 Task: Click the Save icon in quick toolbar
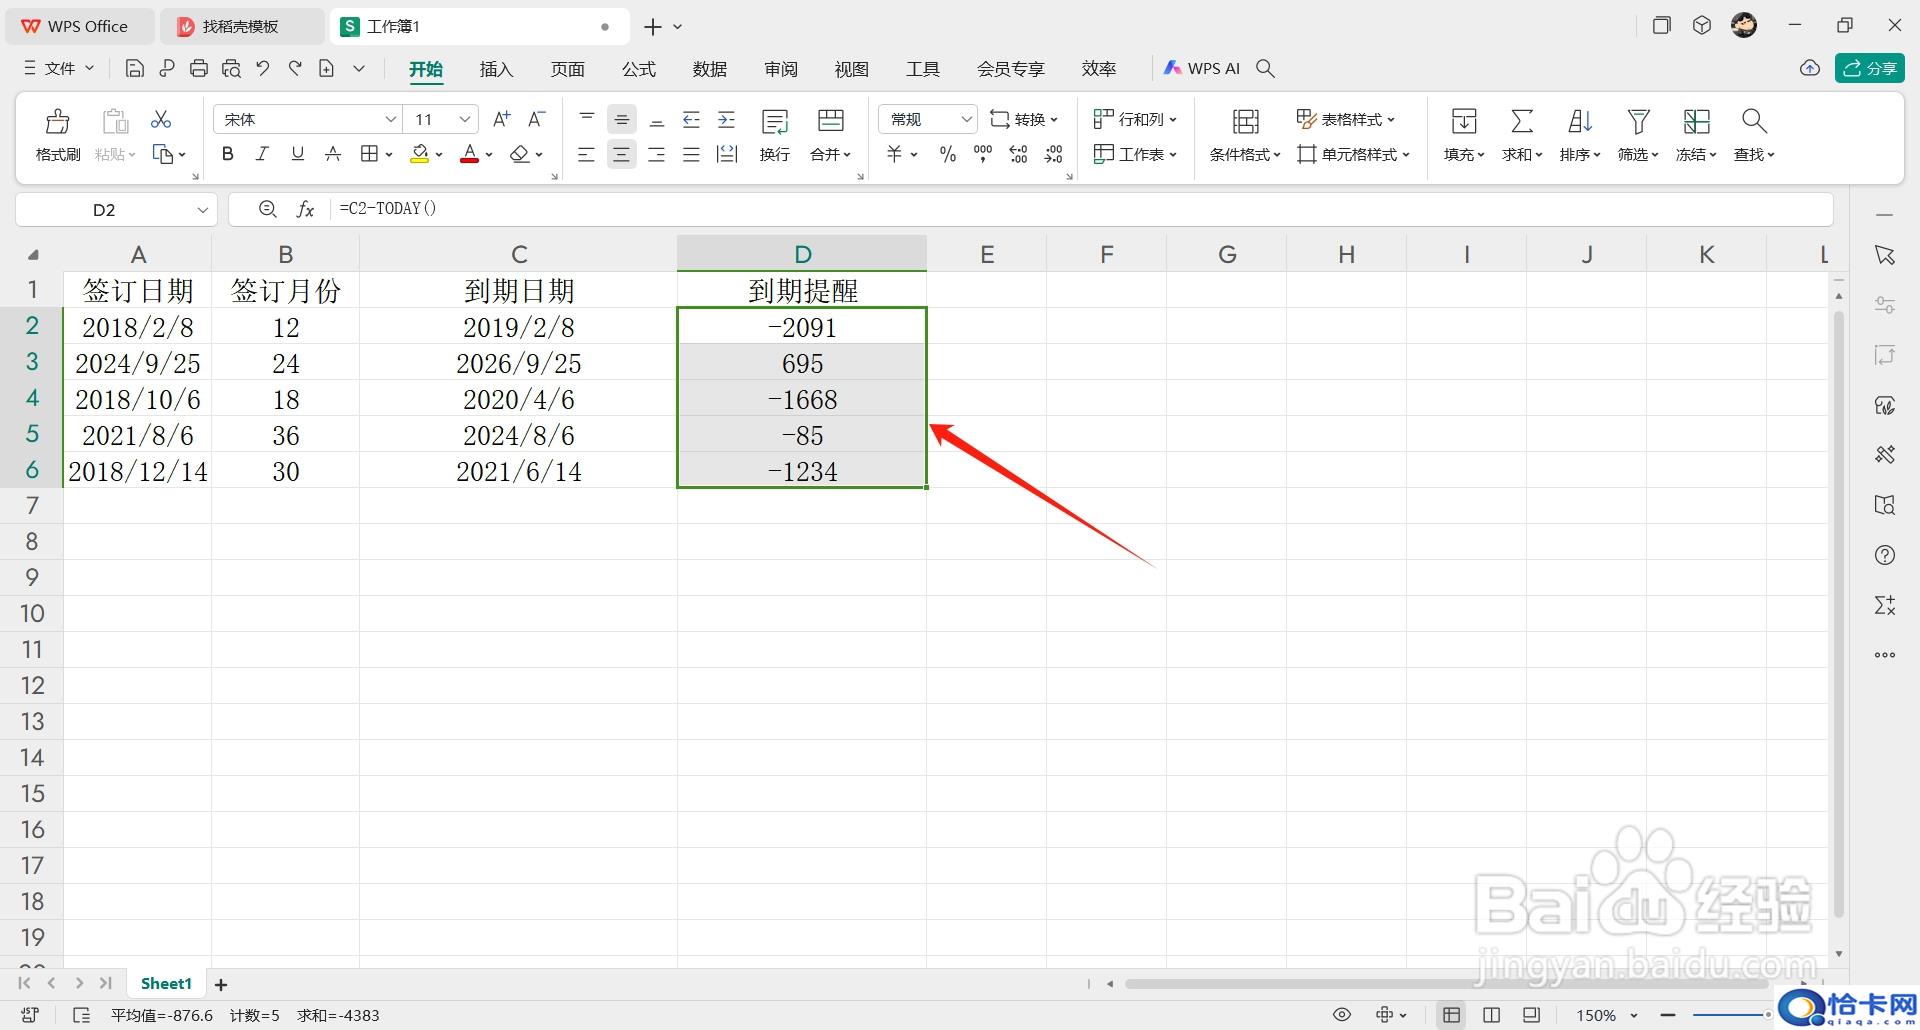[x=135, y=68]
